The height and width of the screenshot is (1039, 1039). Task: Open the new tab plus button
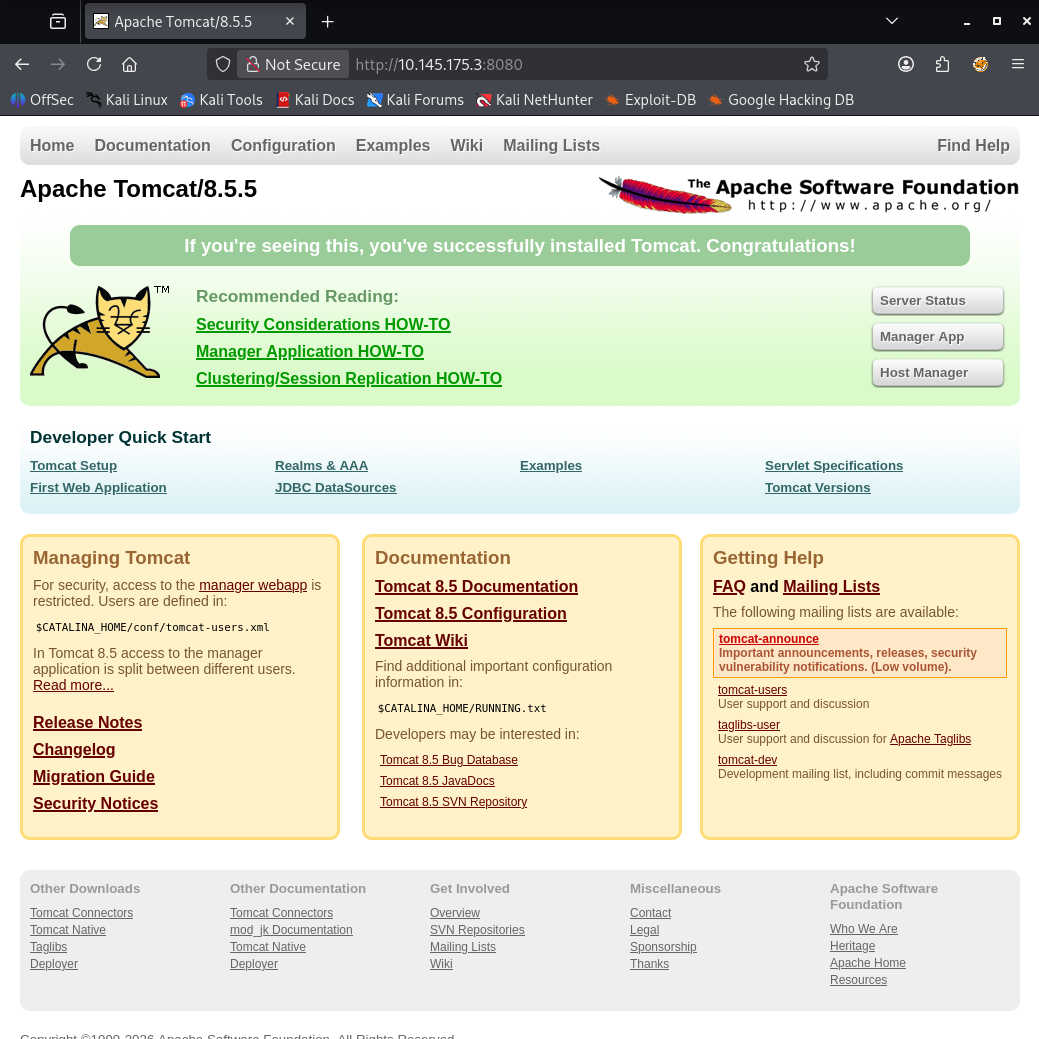[x=327, y=21]
